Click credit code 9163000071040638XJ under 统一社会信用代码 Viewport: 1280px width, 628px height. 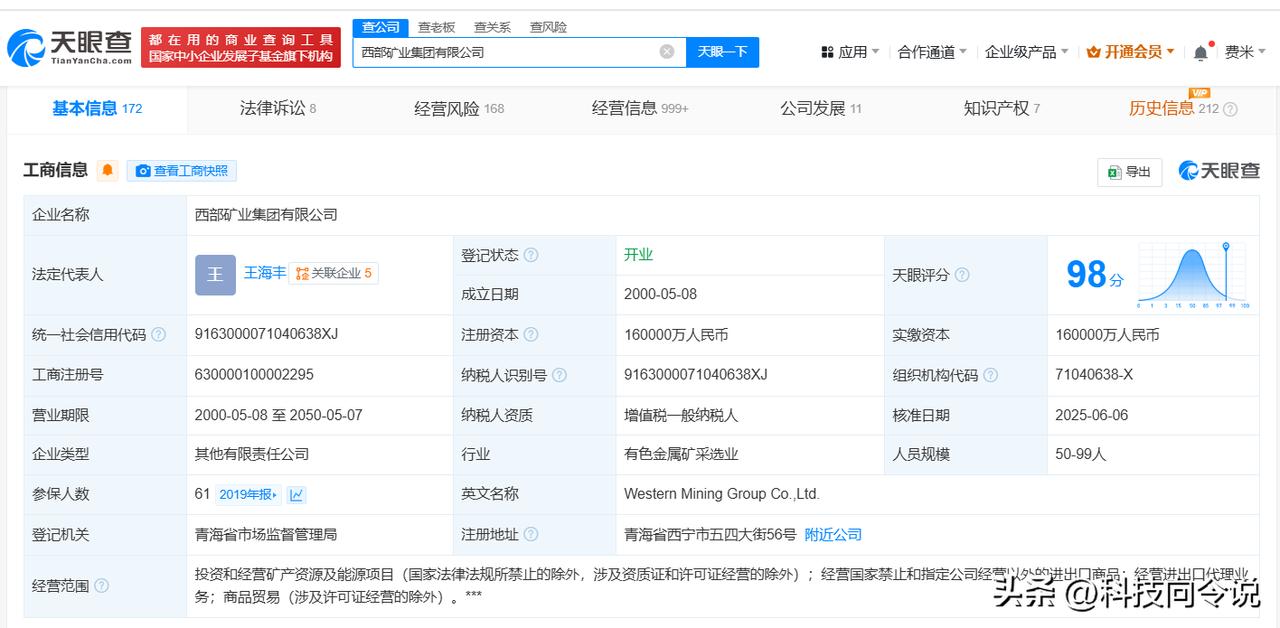[x=266, y=334]
